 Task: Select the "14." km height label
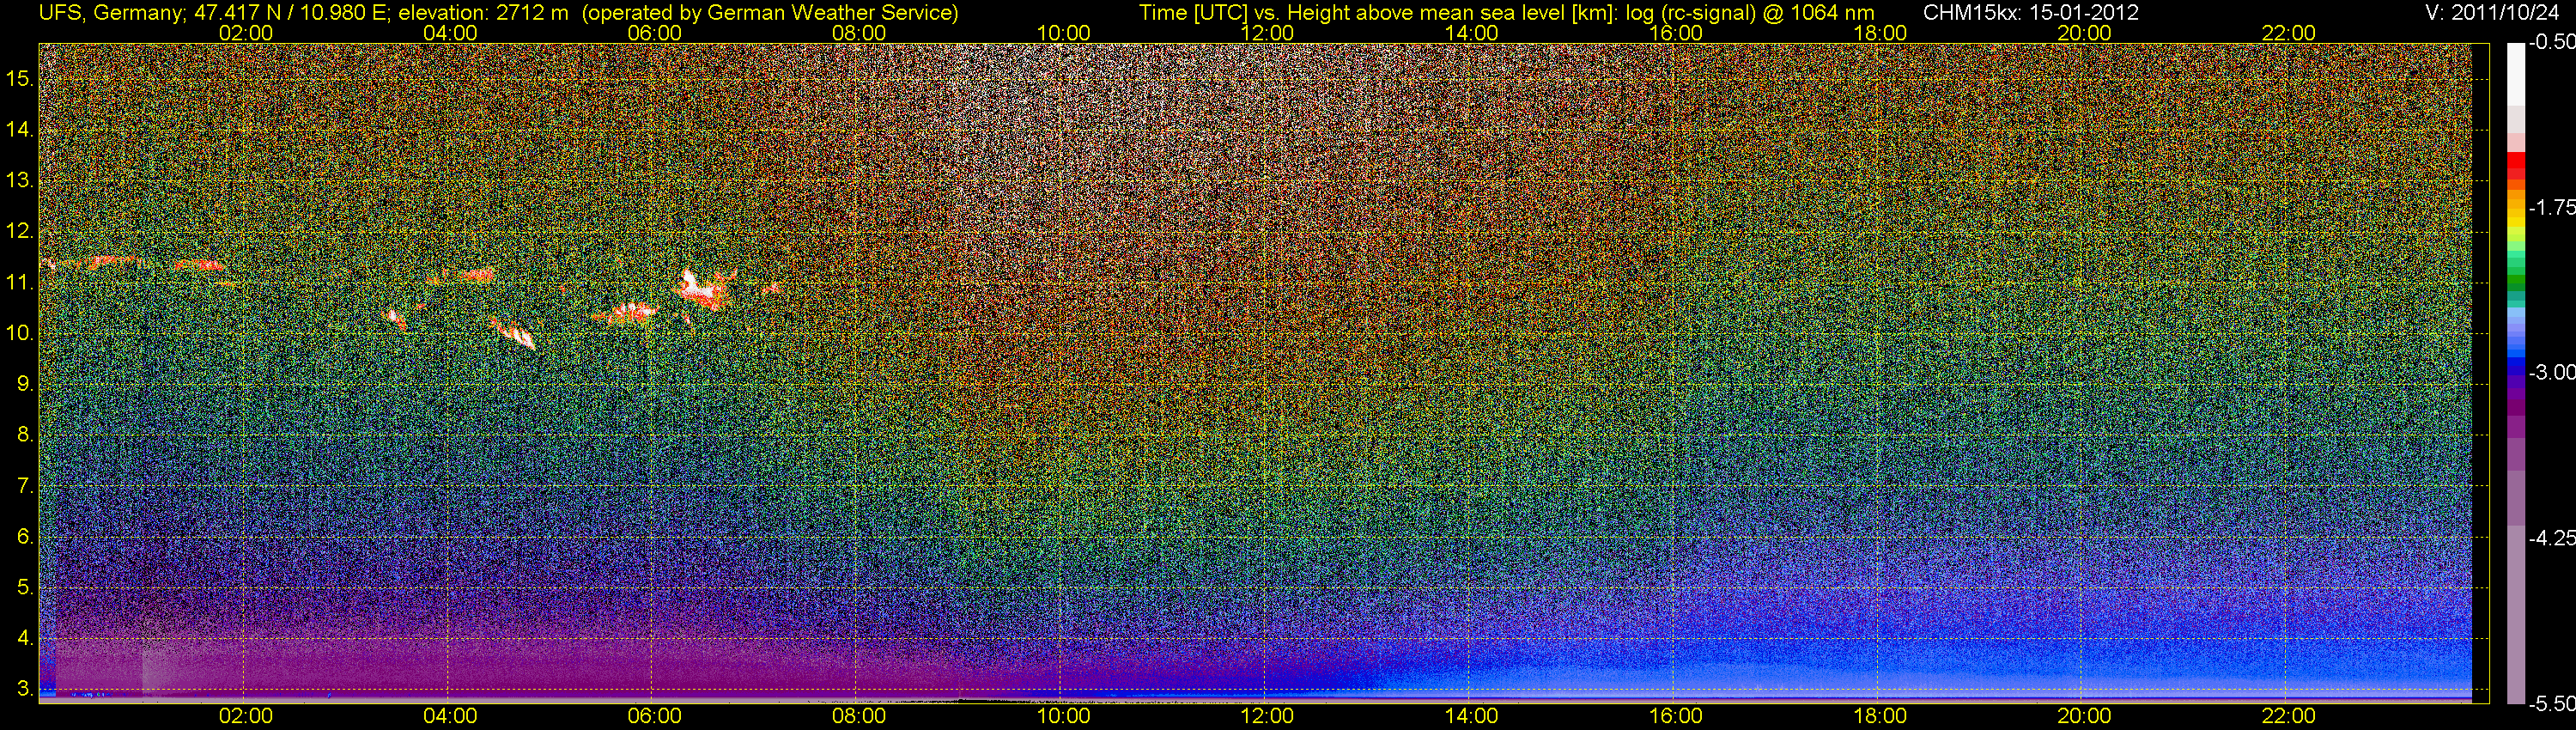(x=20, y=130)
